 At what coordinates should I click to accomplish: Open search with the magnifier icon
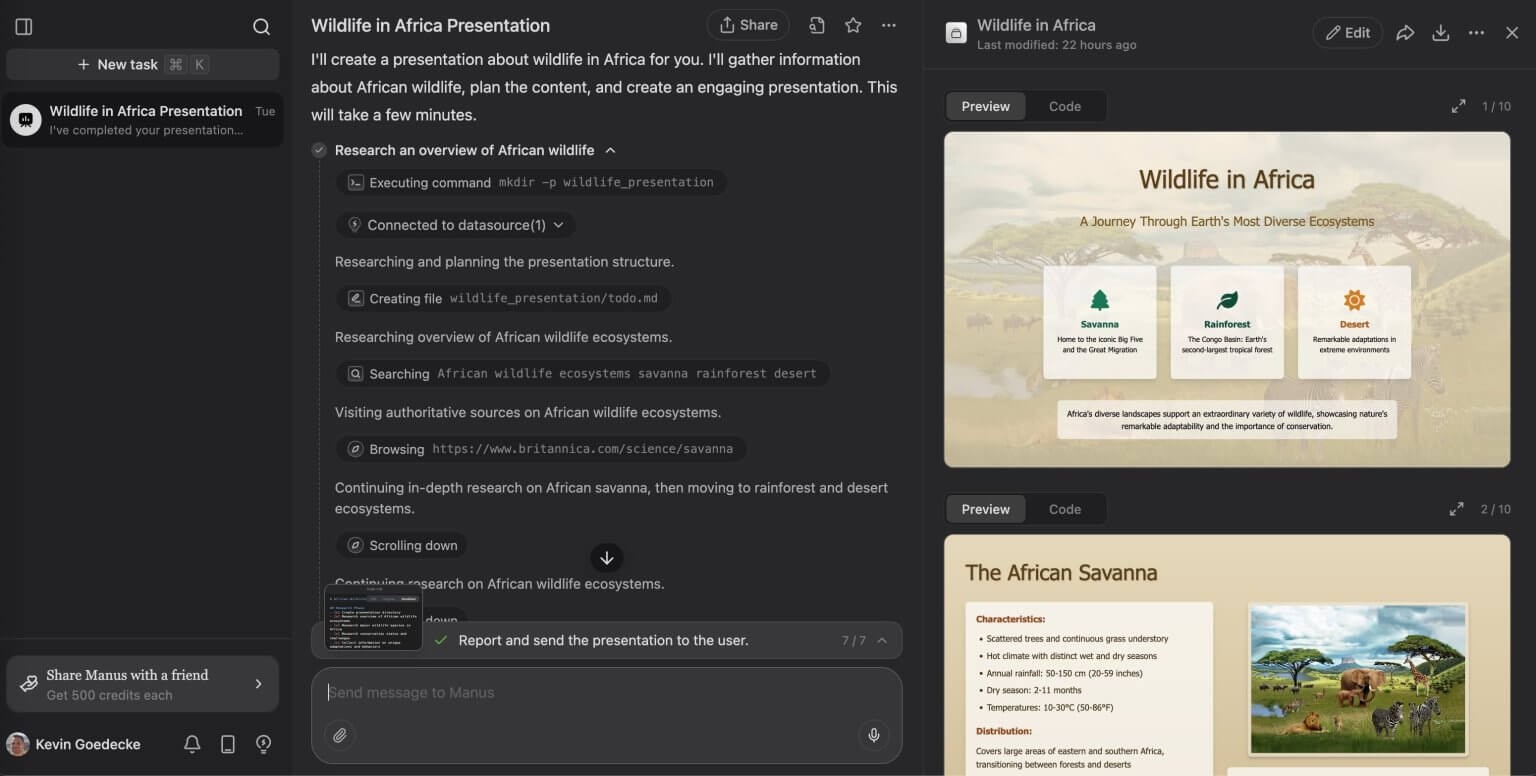(261, 27)
